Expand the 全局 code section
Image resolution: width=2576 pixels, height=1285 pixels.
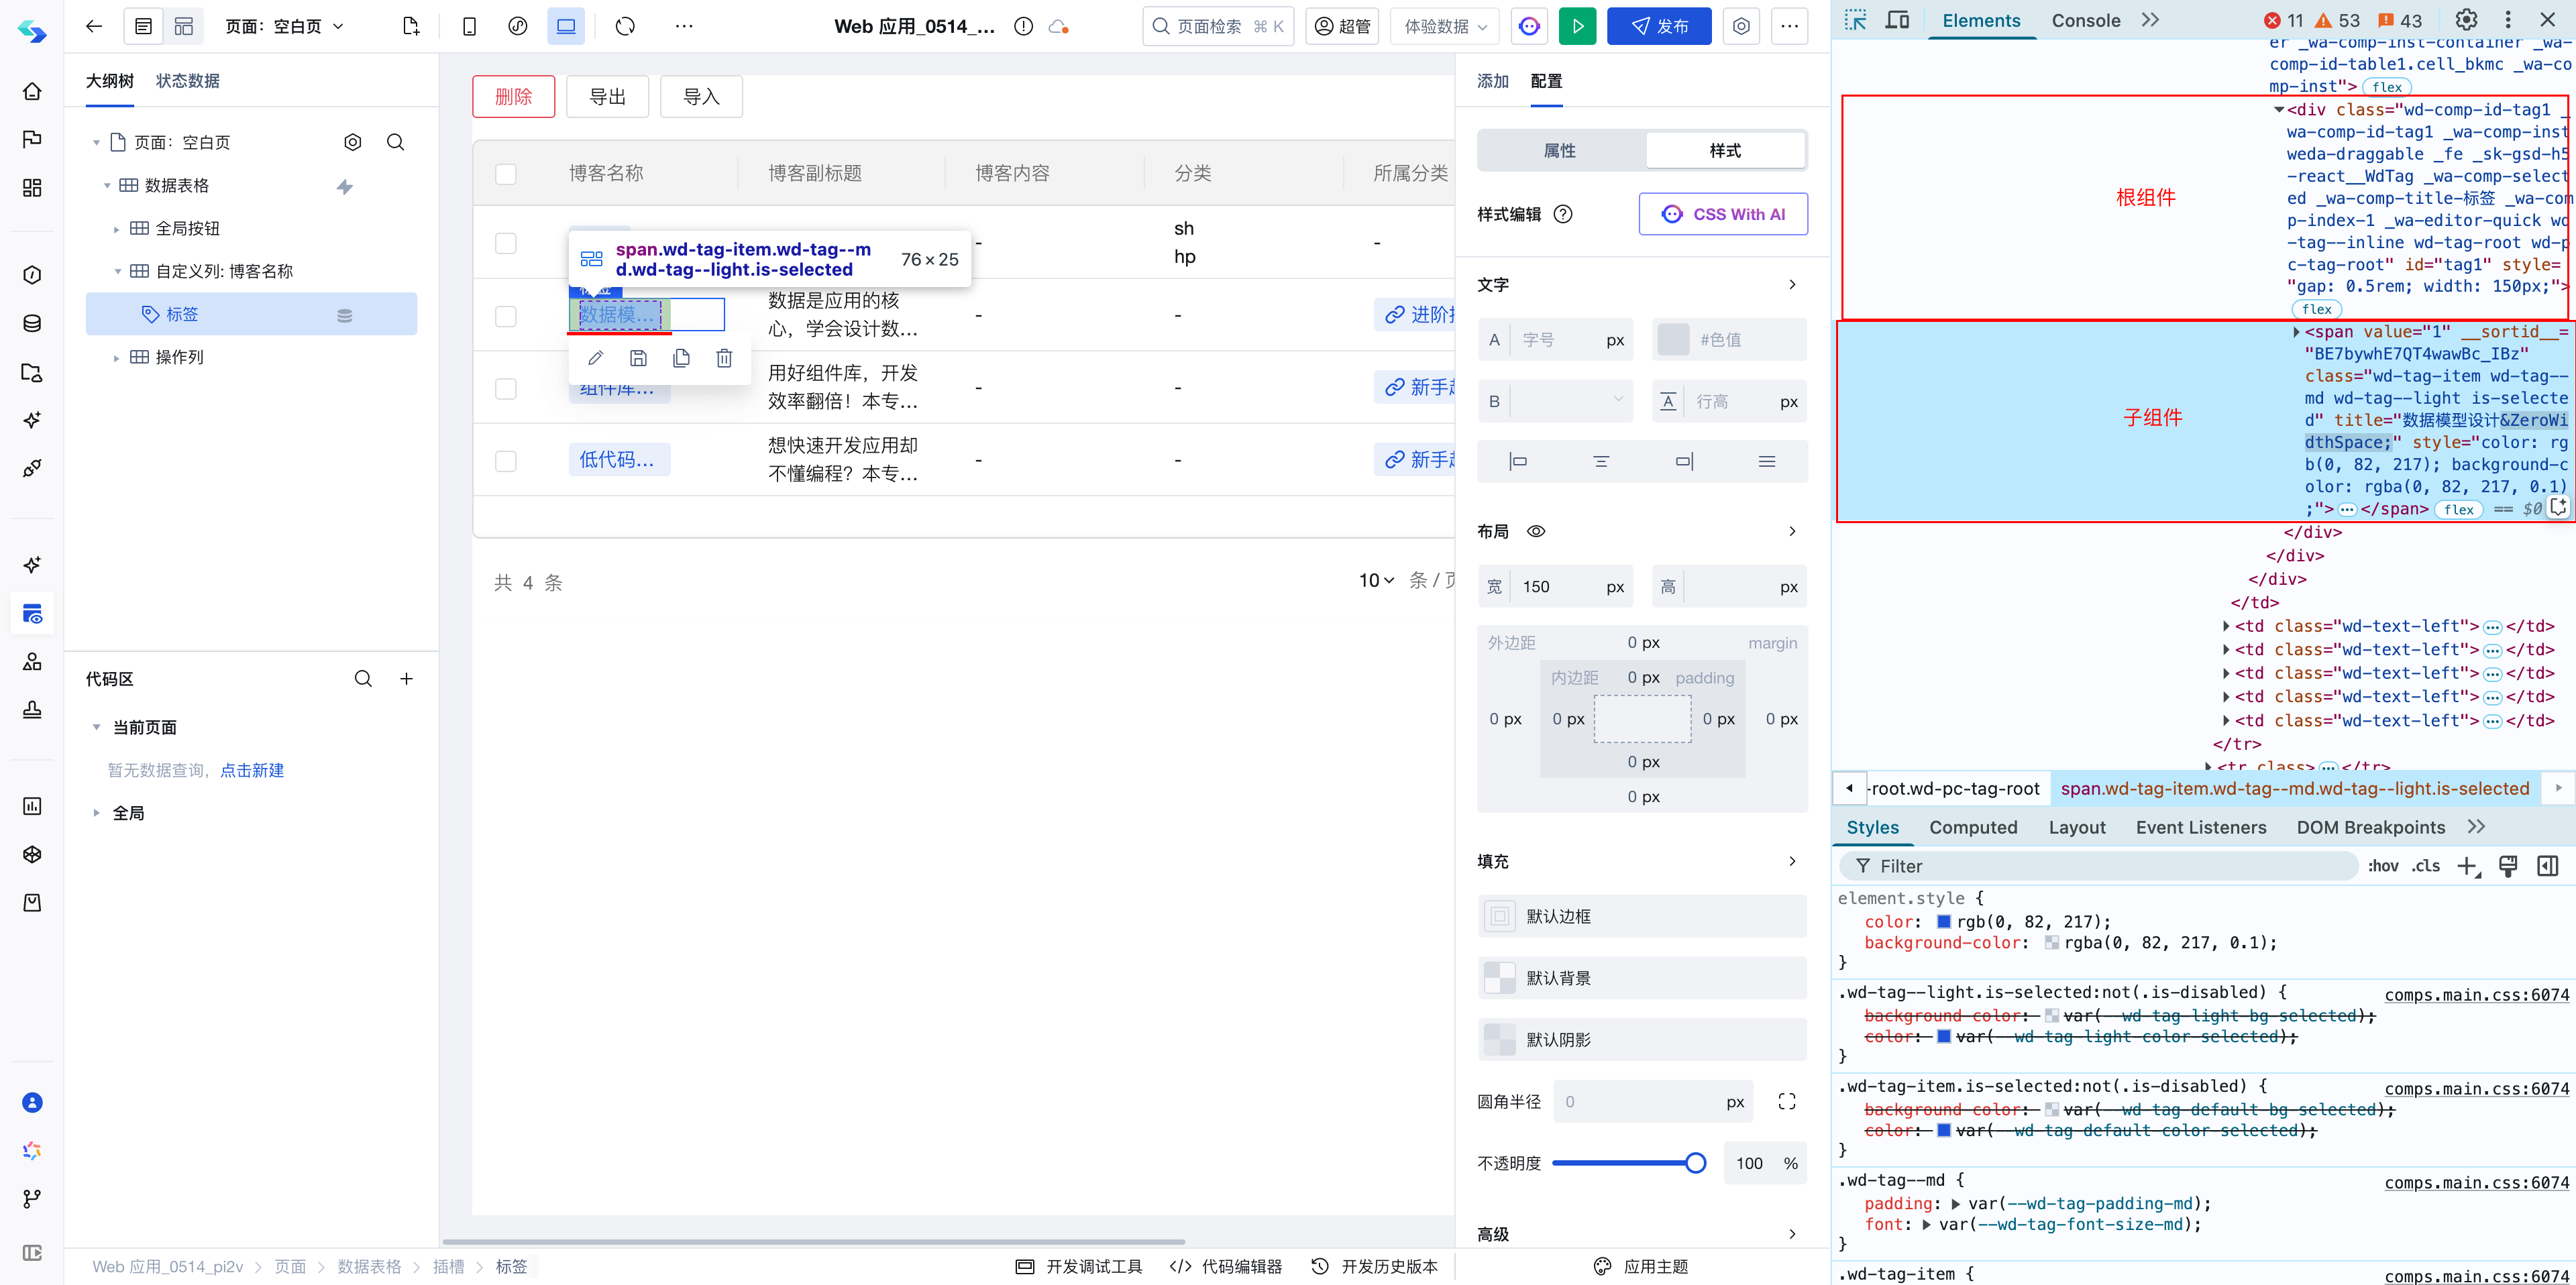(x=96, y=813)
